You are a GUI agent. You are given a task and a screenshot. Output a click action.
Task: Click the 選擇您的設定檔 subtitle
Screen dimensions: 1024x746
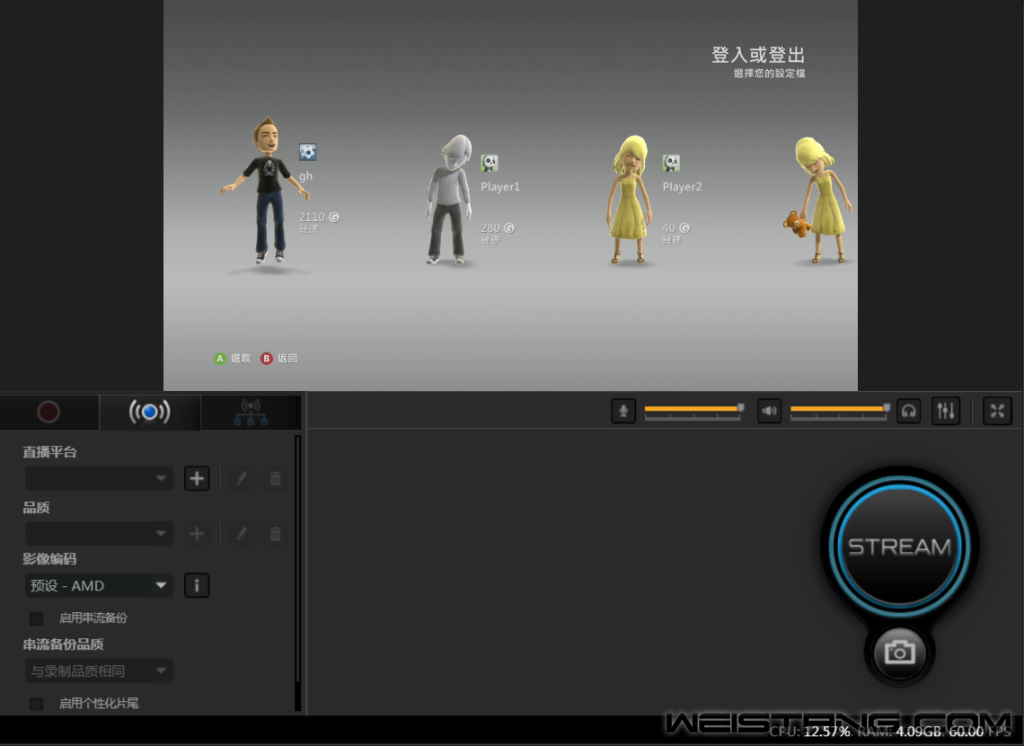[769, 73]
